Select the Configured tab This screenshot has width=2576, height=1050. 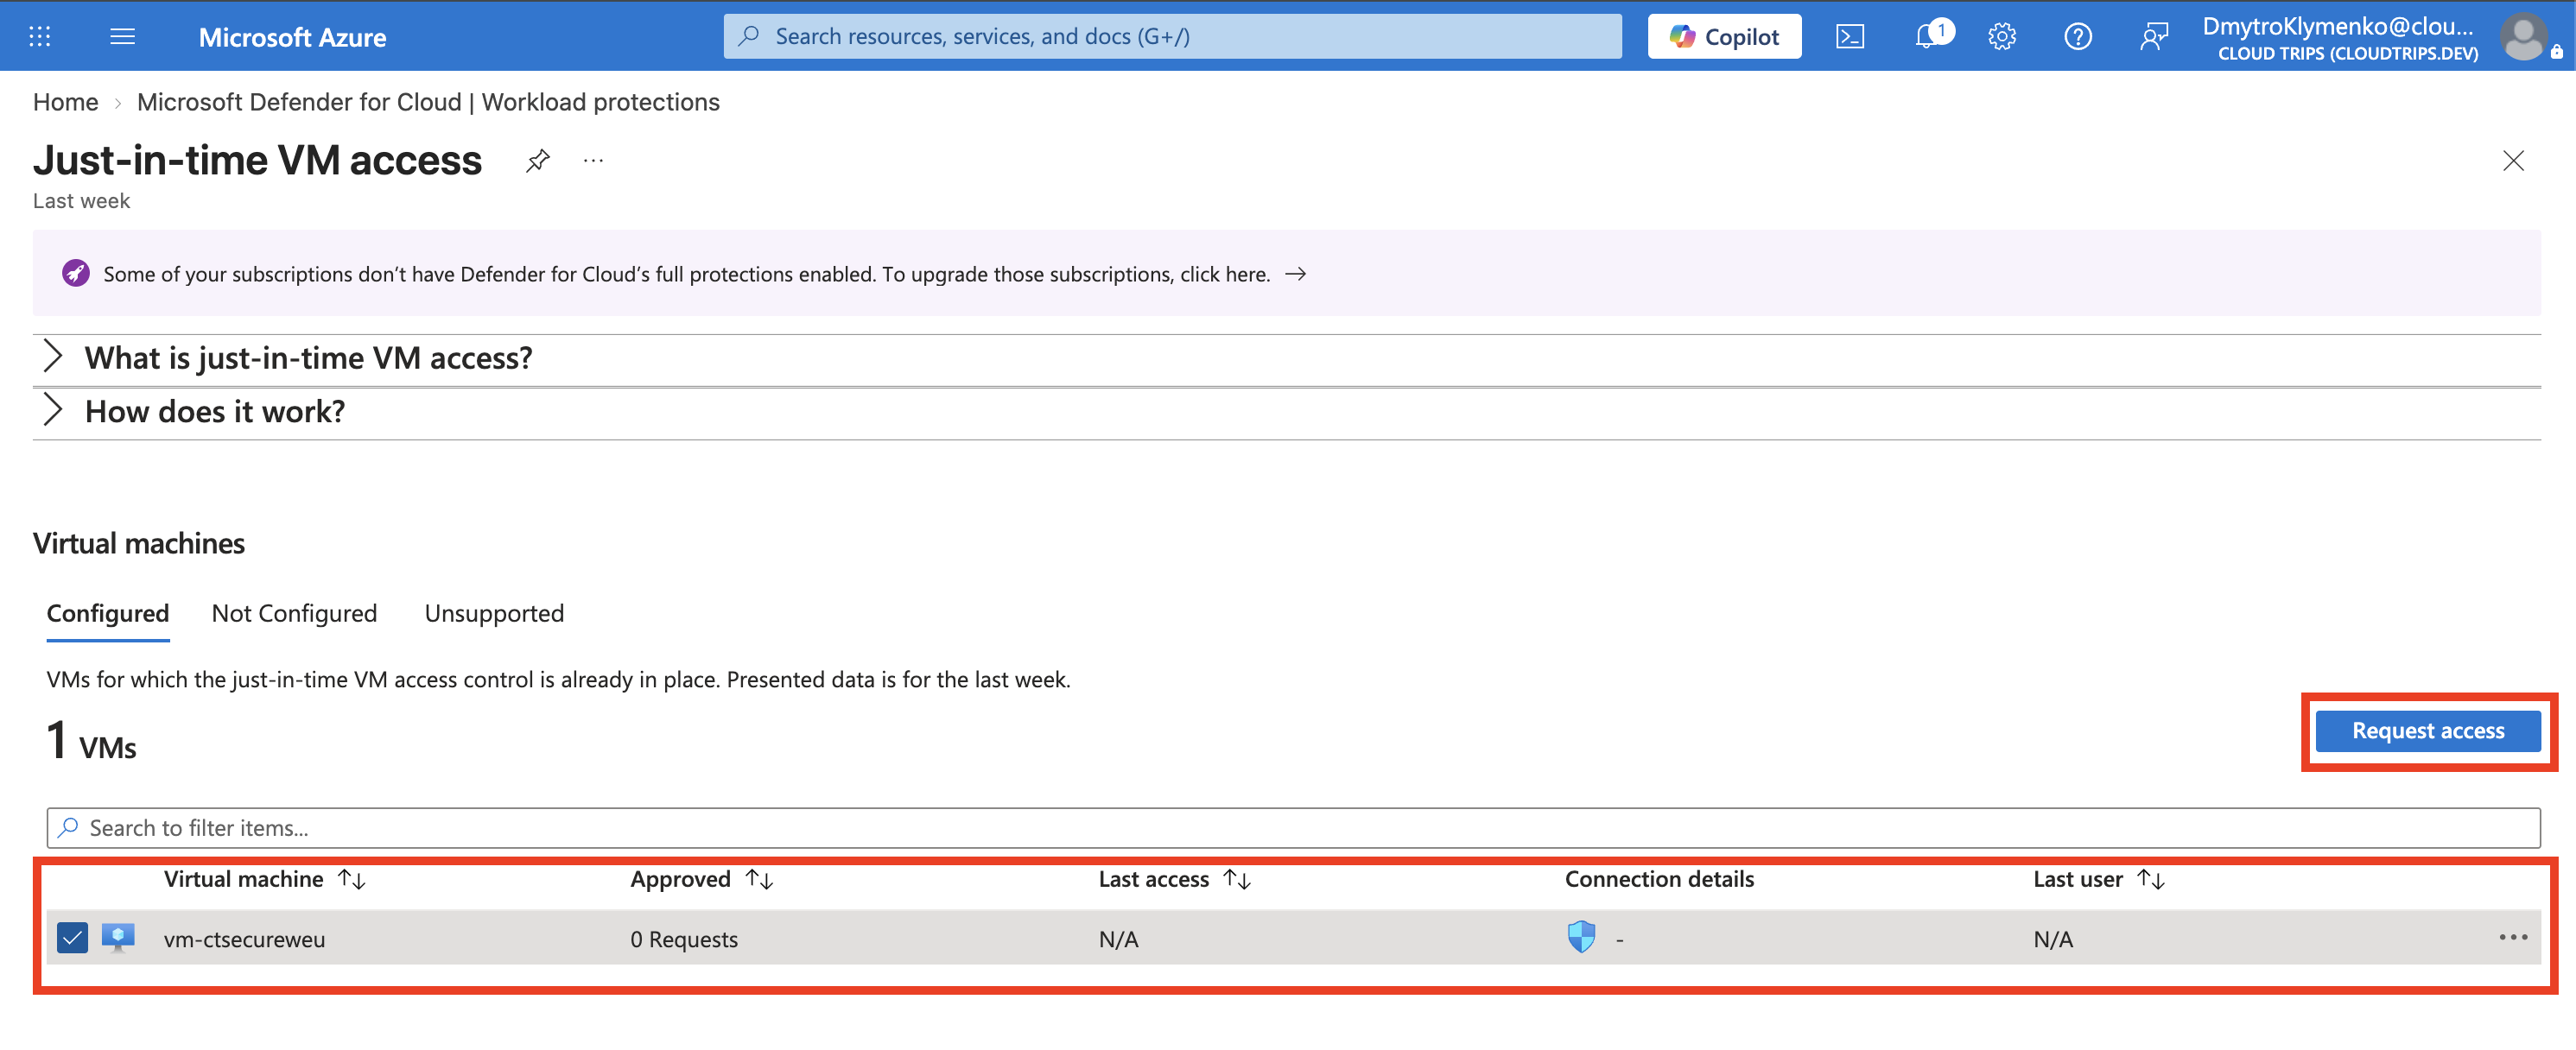(x=108, y=613)
